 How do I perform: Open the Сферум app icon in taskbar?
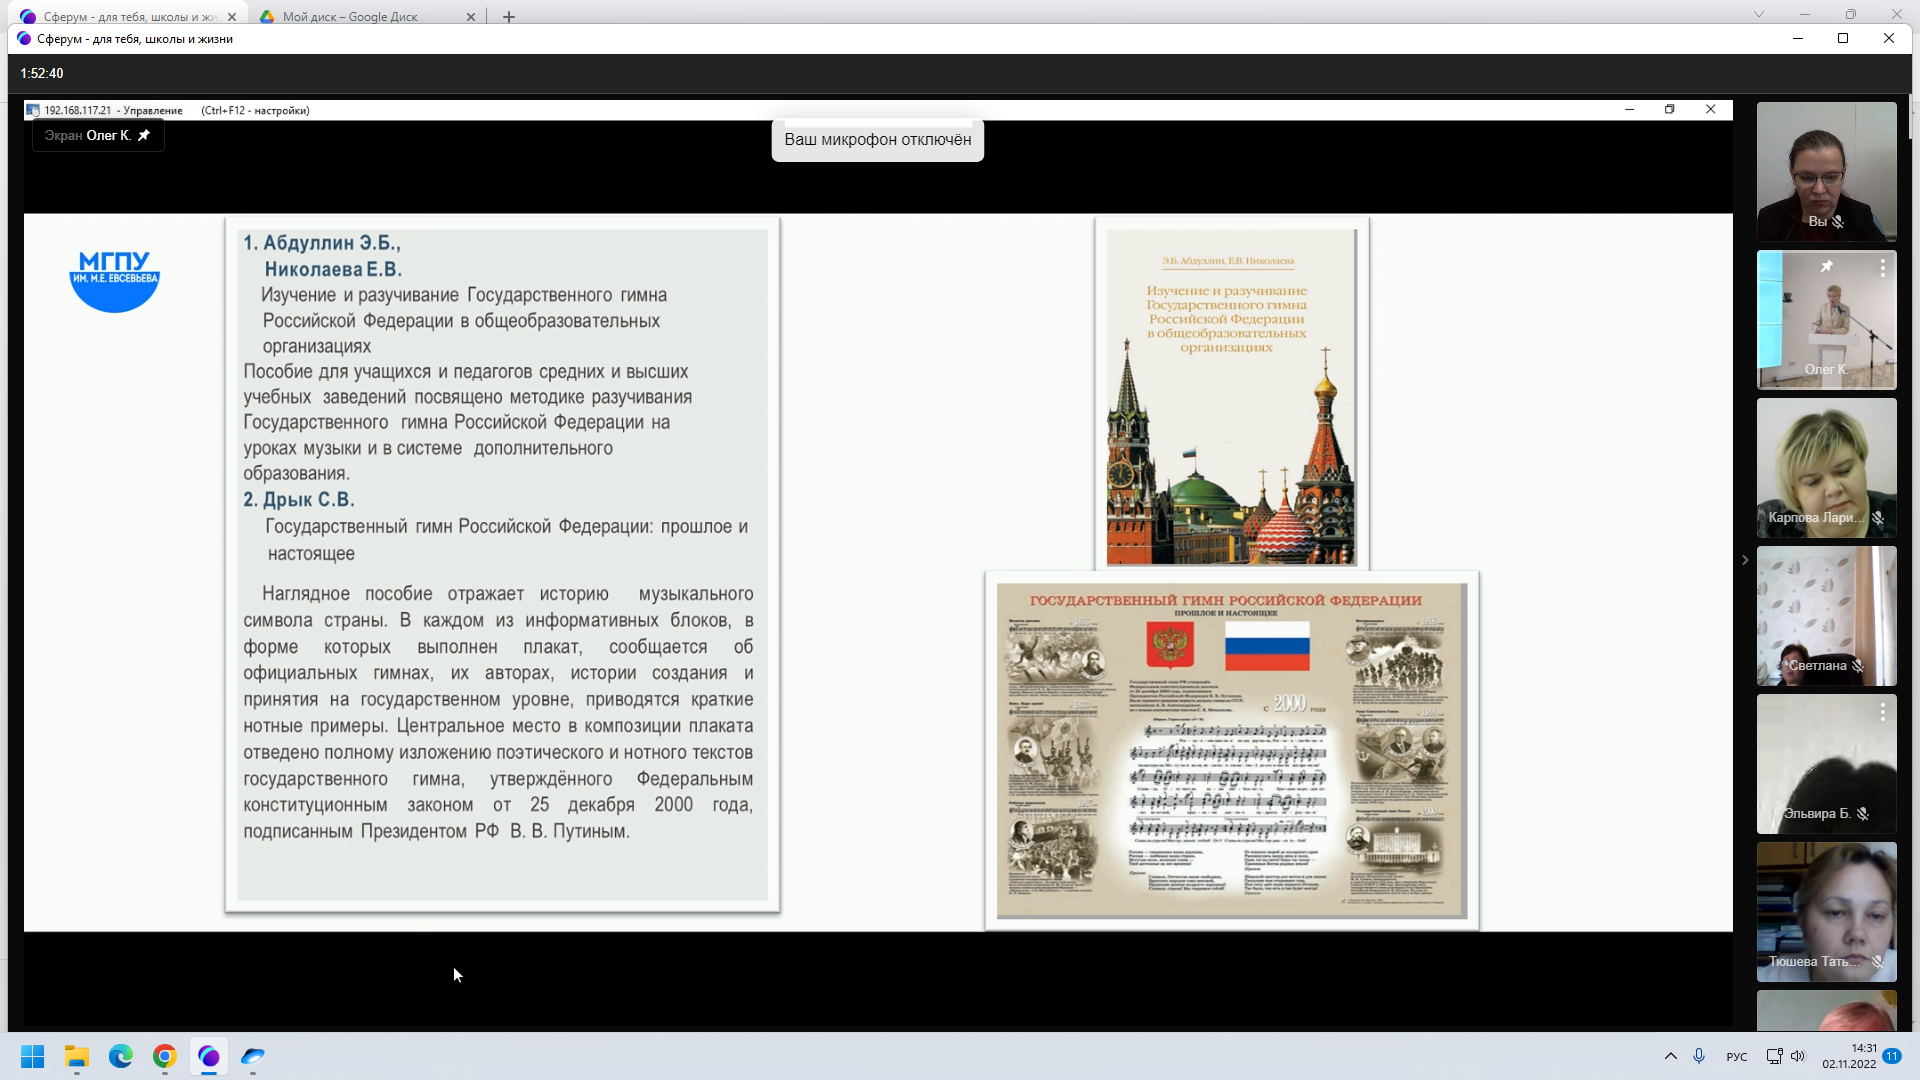209,1056
